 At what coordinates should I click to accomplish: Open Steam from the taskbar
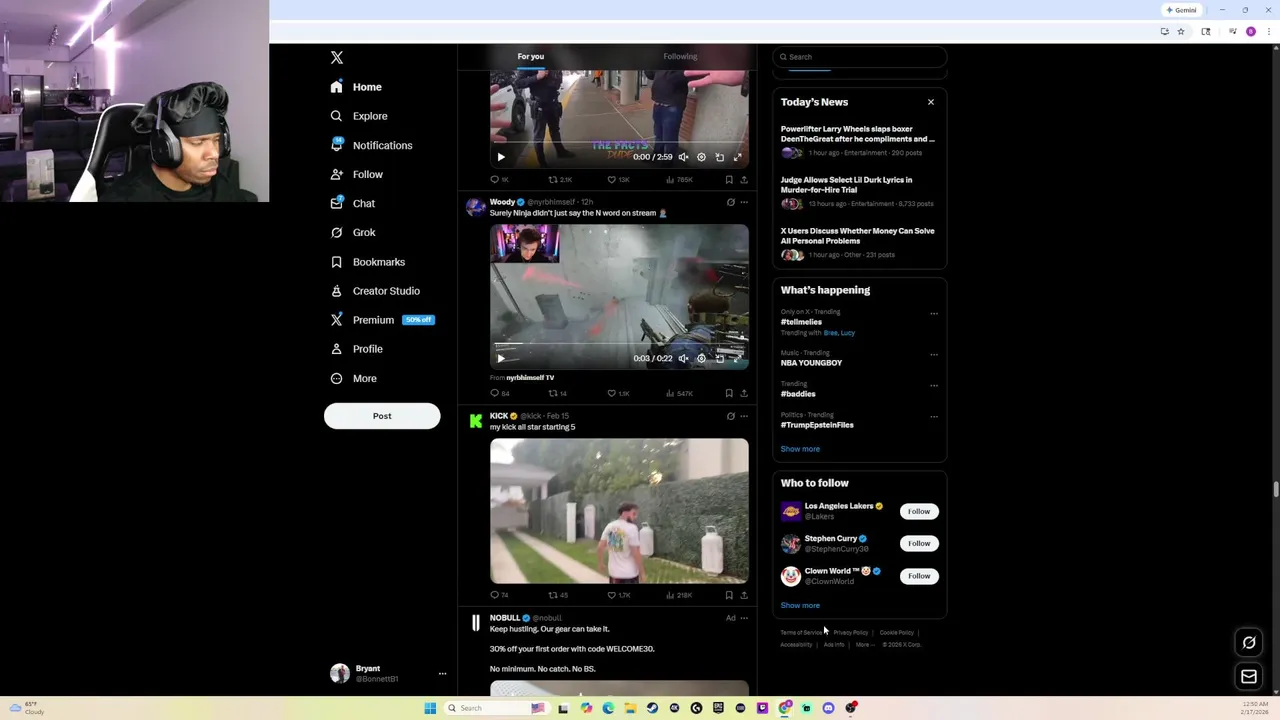pos(652,708)
